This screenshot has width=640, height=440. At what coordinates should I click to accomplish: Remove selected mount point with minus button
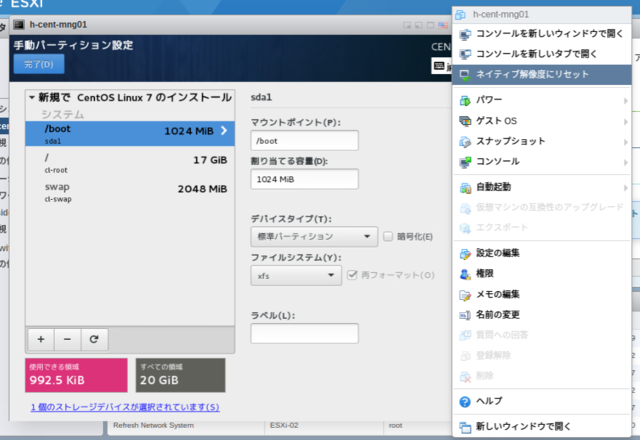pyautogui.click(x=67, y=340)
